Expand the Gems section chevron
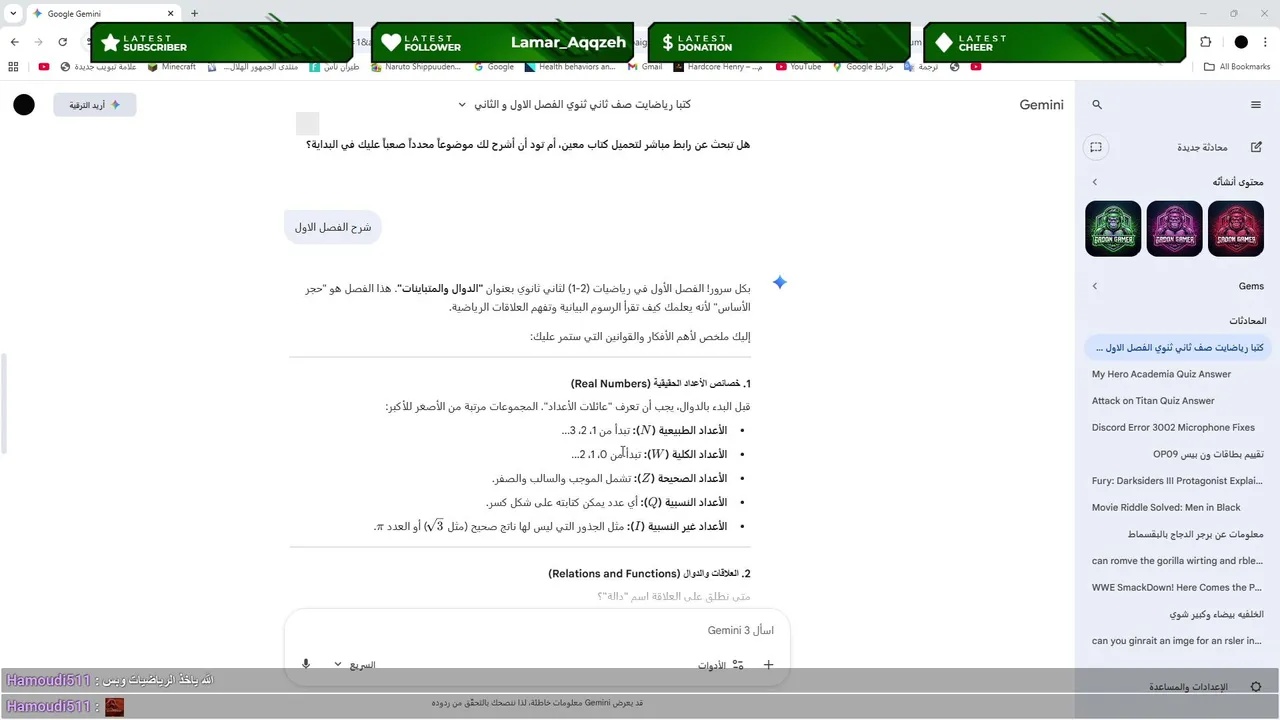 pos(1094,286)
